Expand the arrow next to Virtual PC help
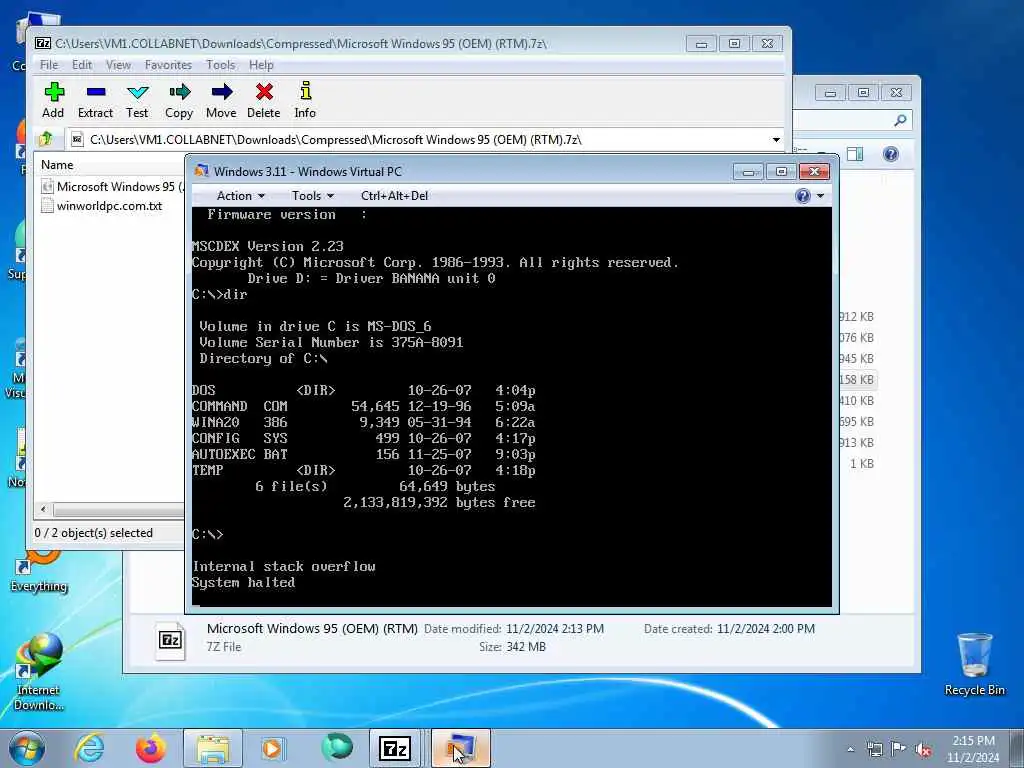Viewport: 1024px width, 768px height. click(820, 196)
